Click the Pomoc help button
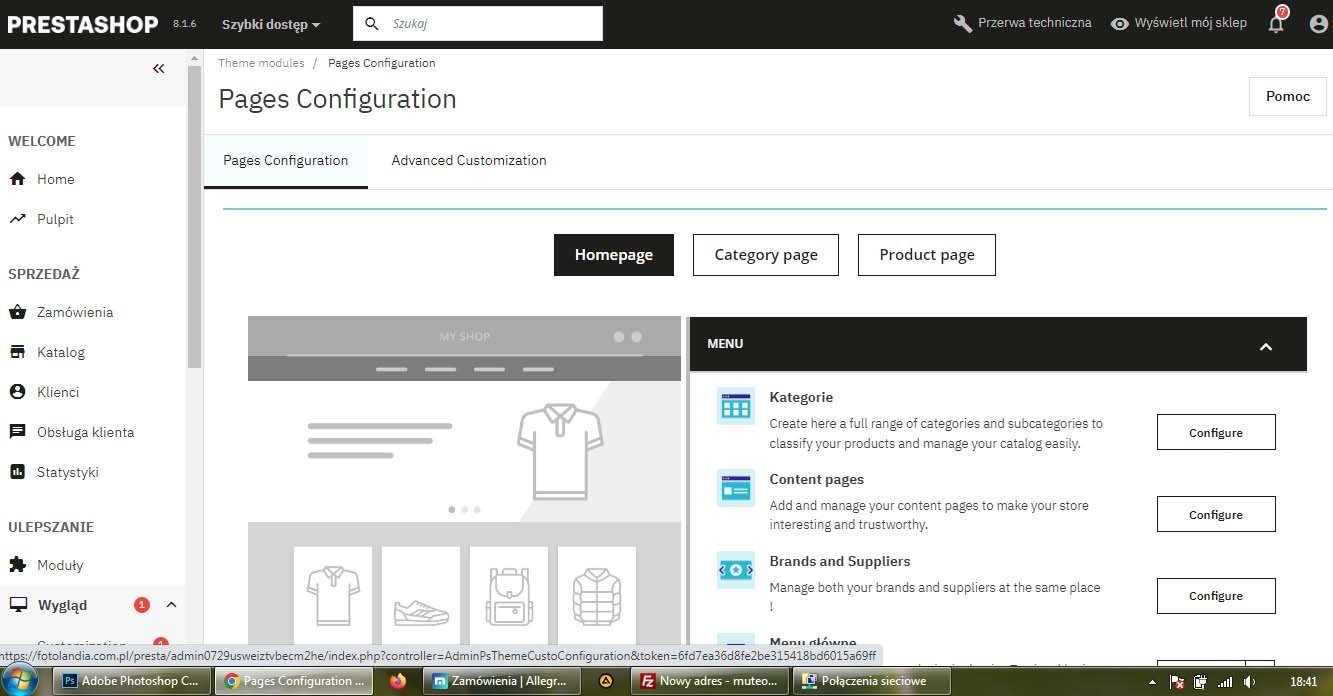Screen dimensions: 1333x696 tap(1288, 96)
